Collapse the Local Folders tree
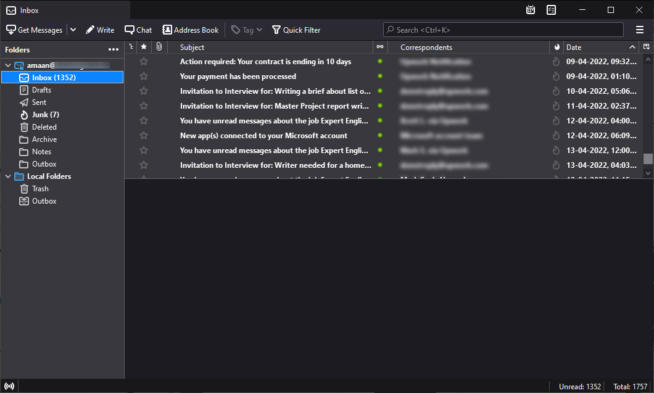 pos(8,176)
